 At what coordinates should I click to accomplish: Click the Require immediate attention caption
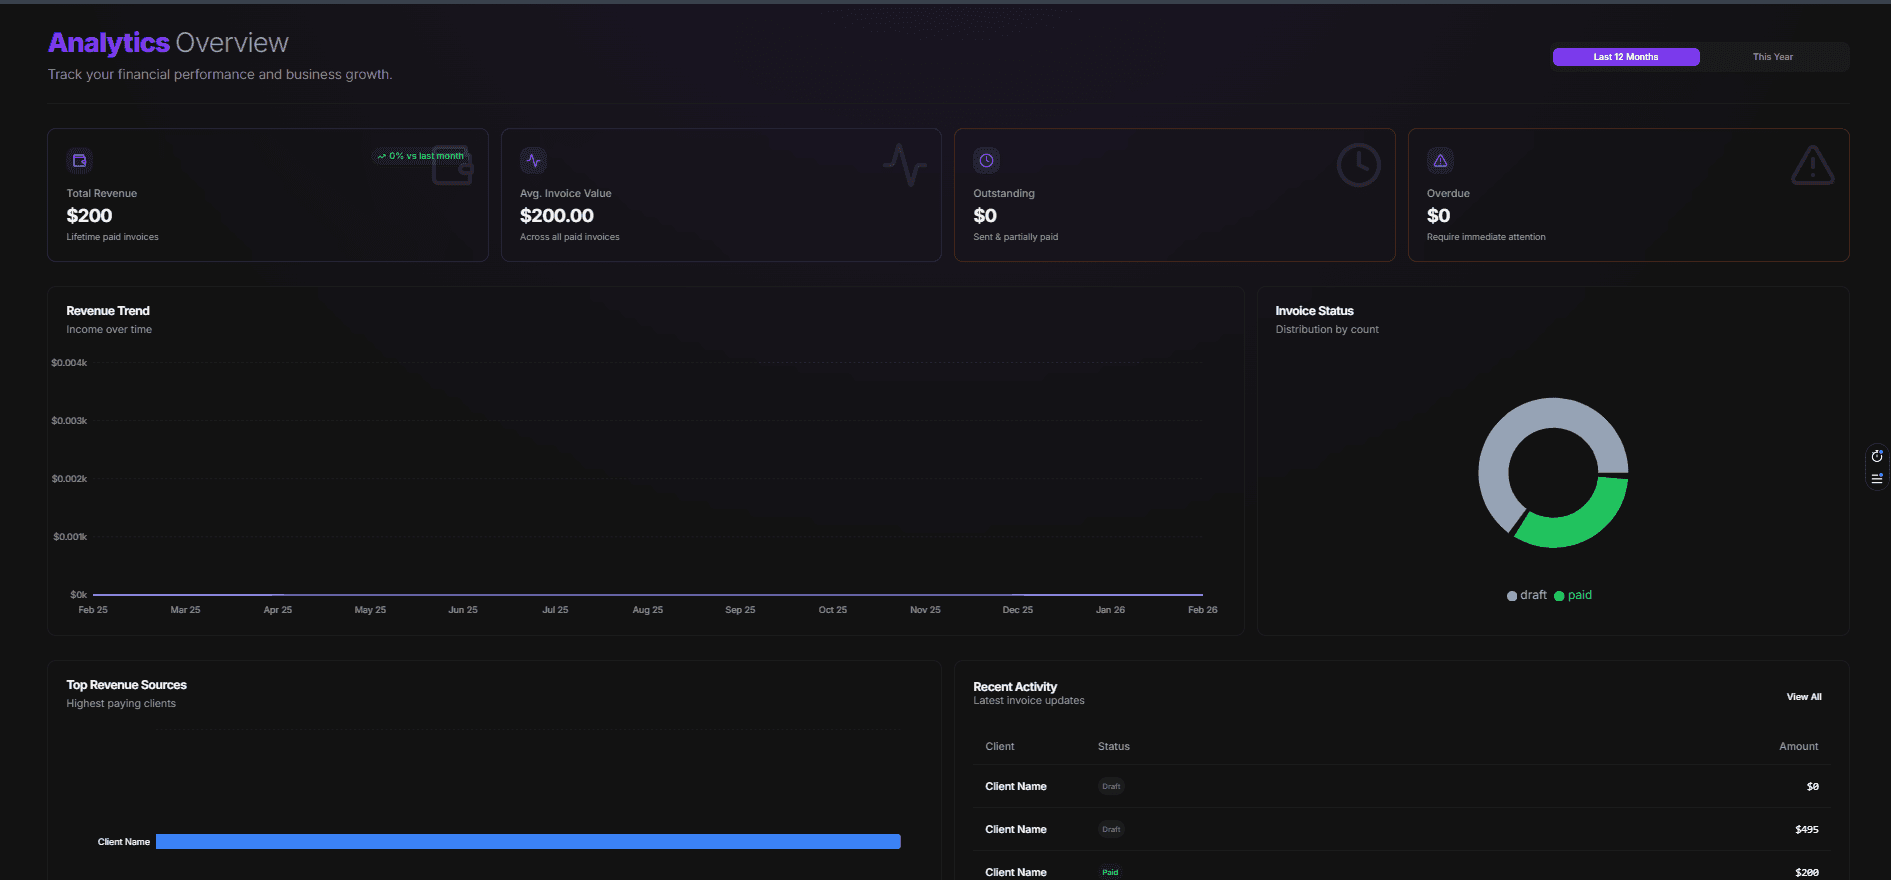click(1486, 237)
